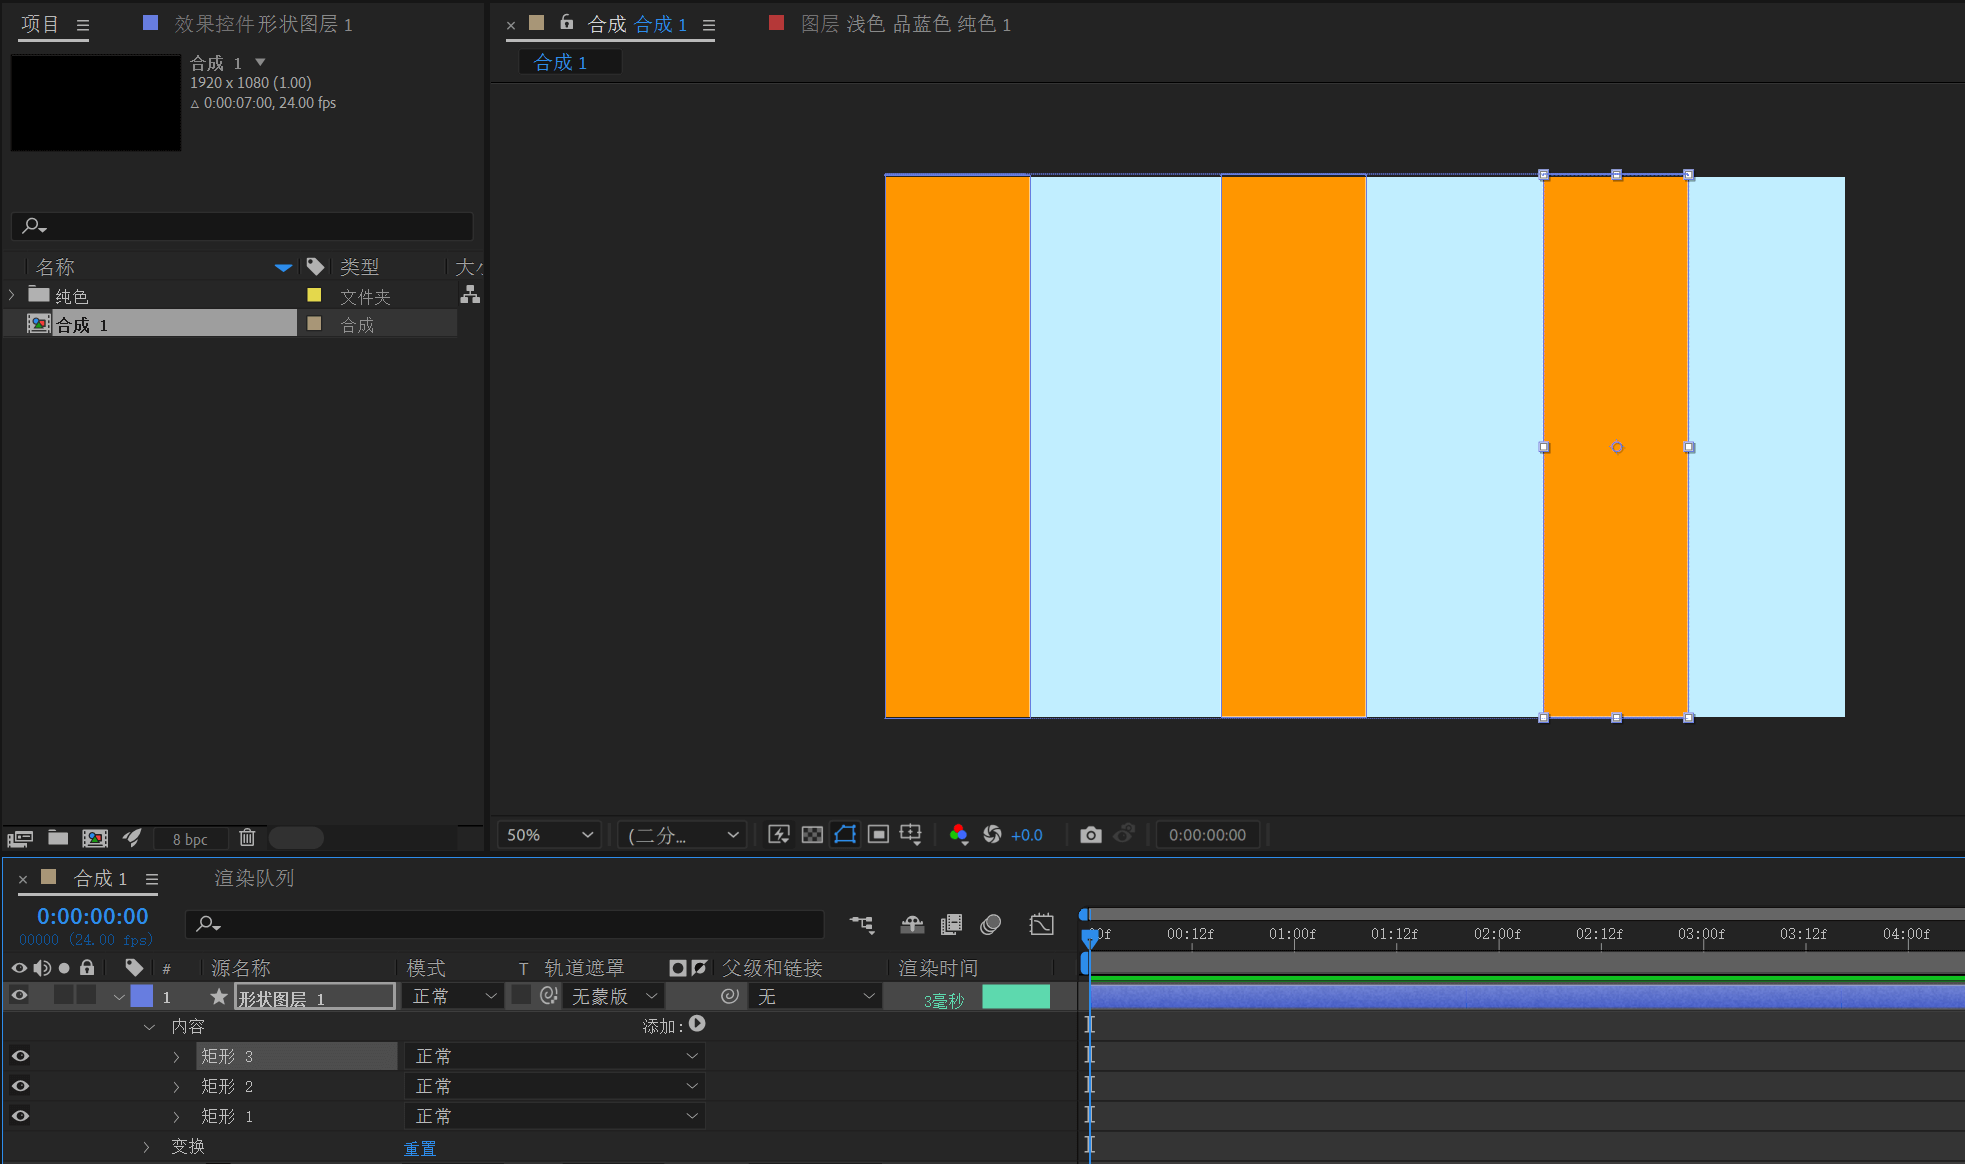Click the timeline layer search field

pos(504,924)
